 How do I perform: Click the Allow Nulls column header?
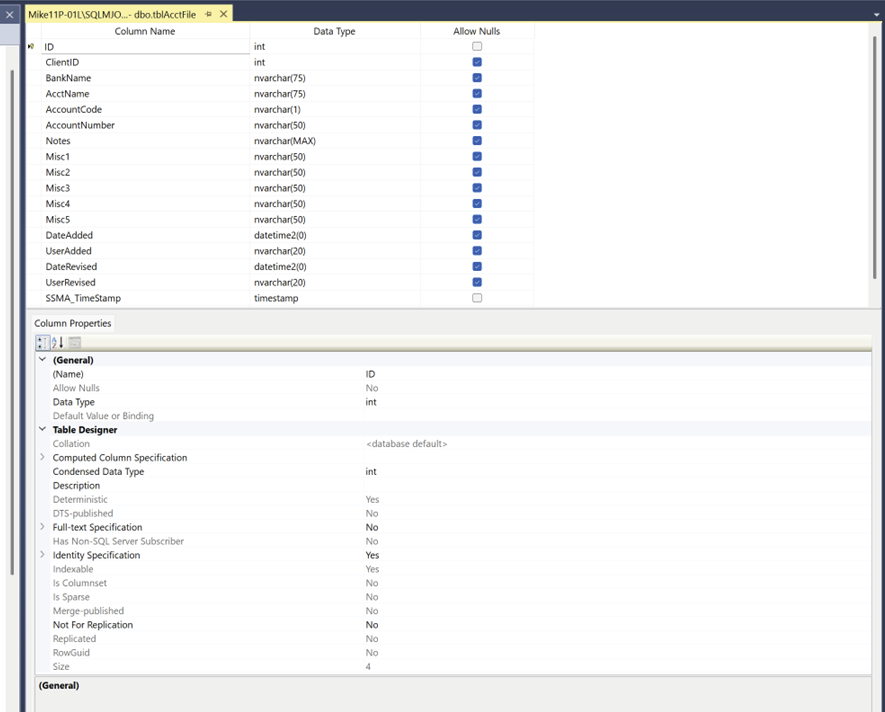pyautogui.click(x=477, y=32)
